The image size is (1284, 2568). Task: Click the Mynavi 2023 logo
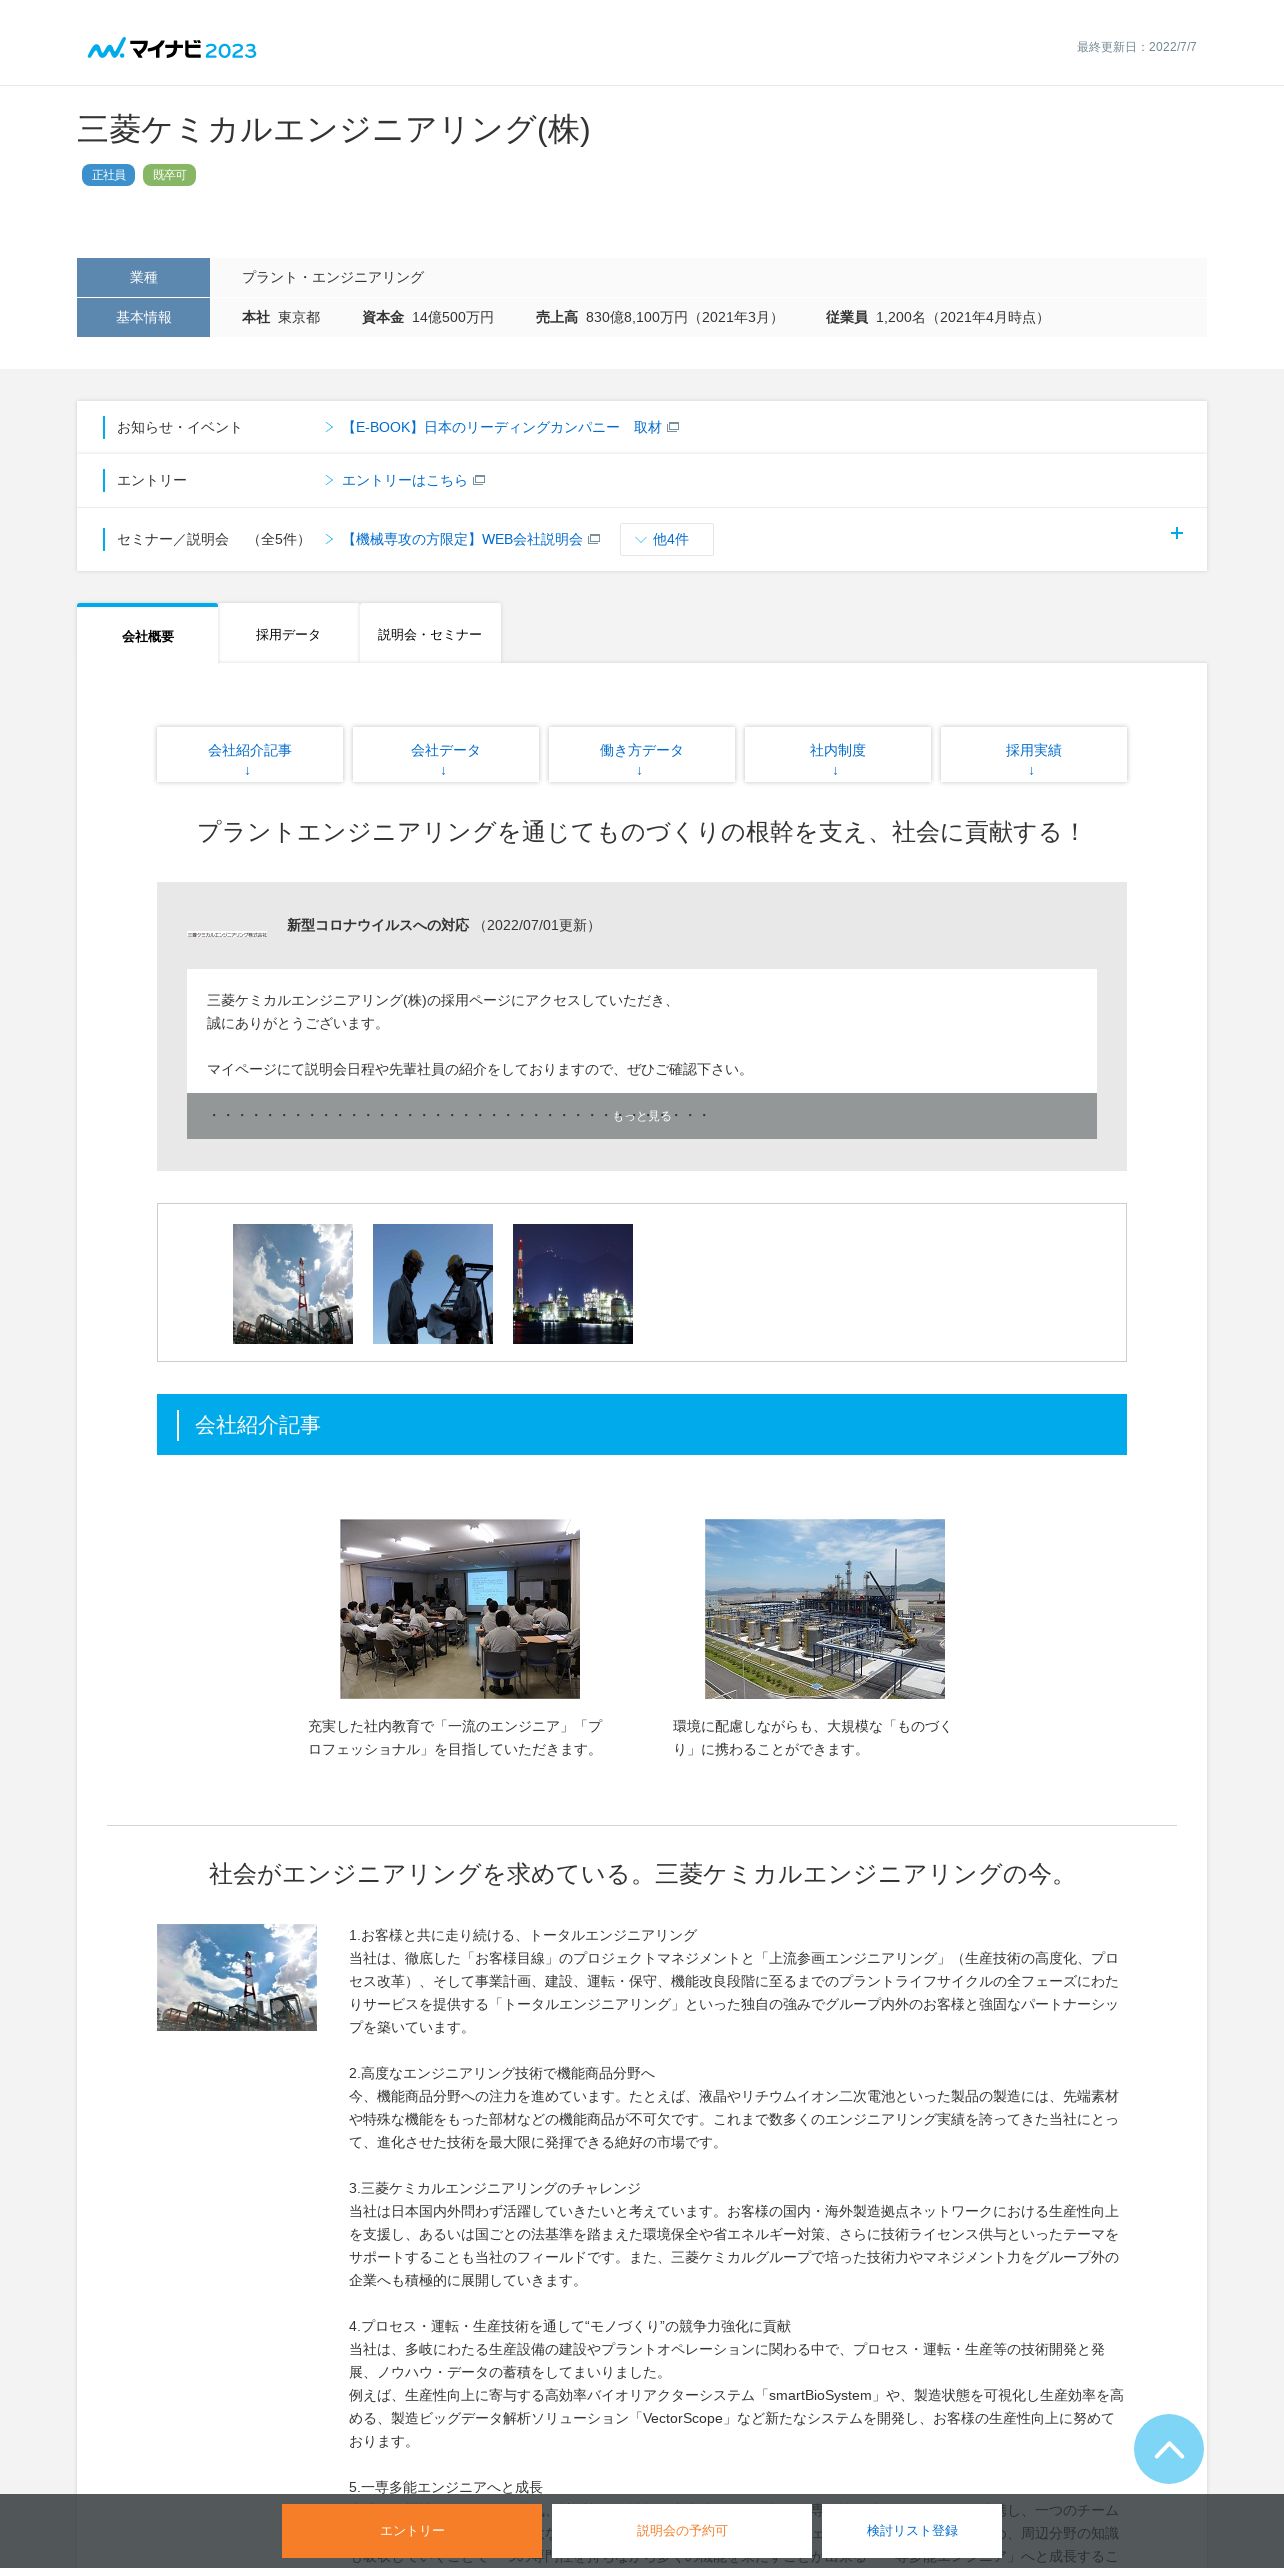click(172, 49)
